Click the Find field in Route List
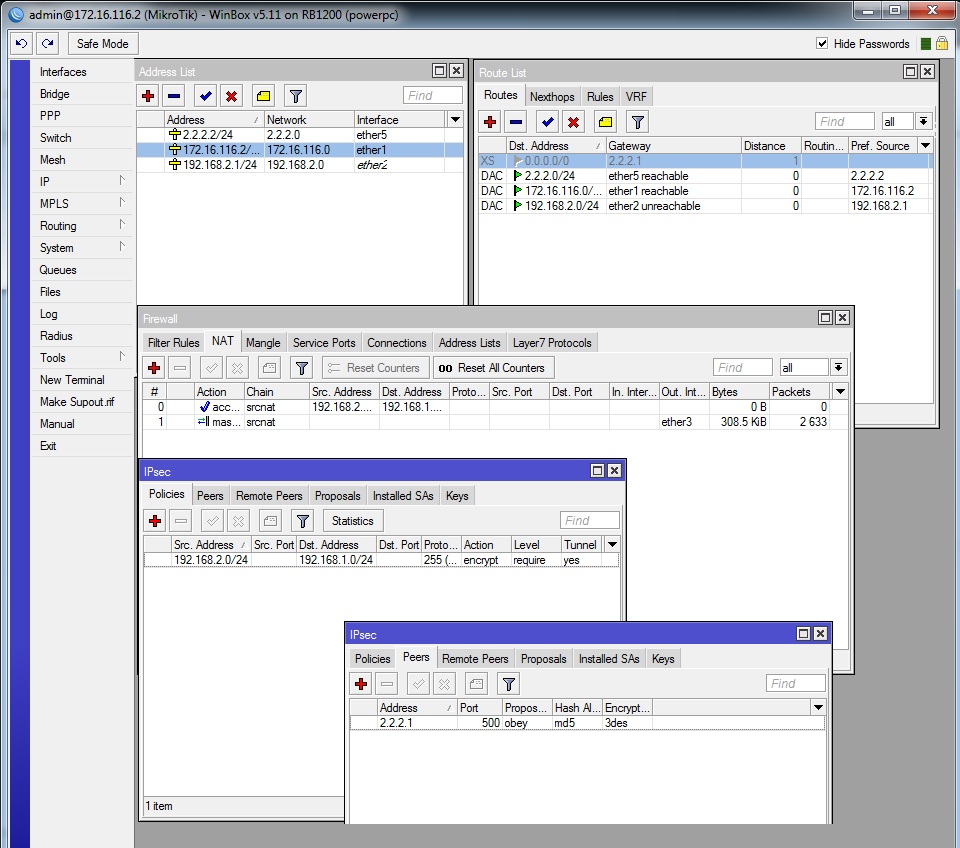The image size is (960, 848). click(844, 121)
